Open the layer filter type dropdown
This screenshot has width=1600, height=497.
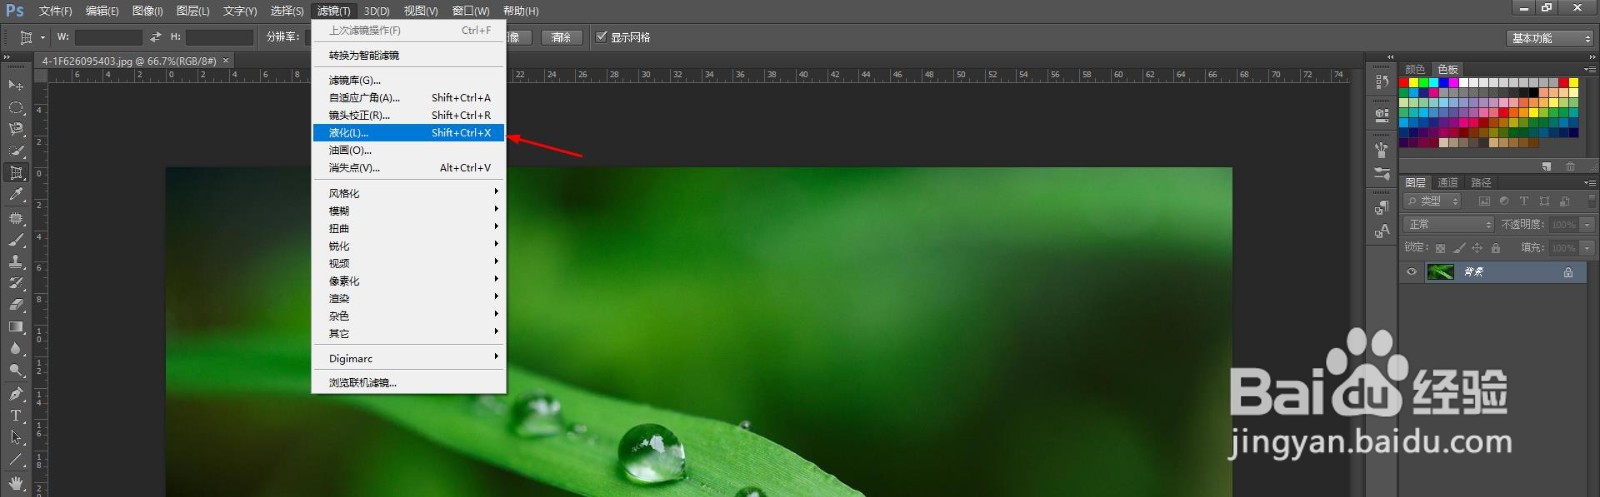click(x=1432, y=201)
